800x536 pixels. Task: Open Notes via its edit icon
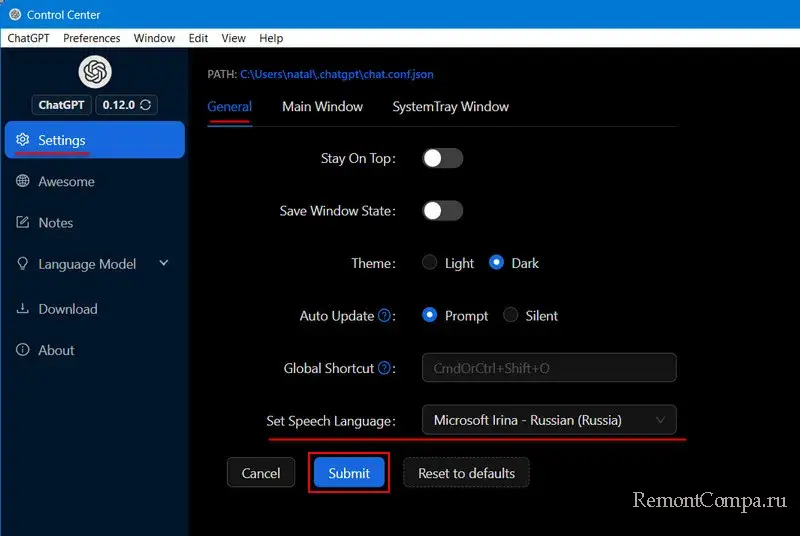click(x=23, y=223)
